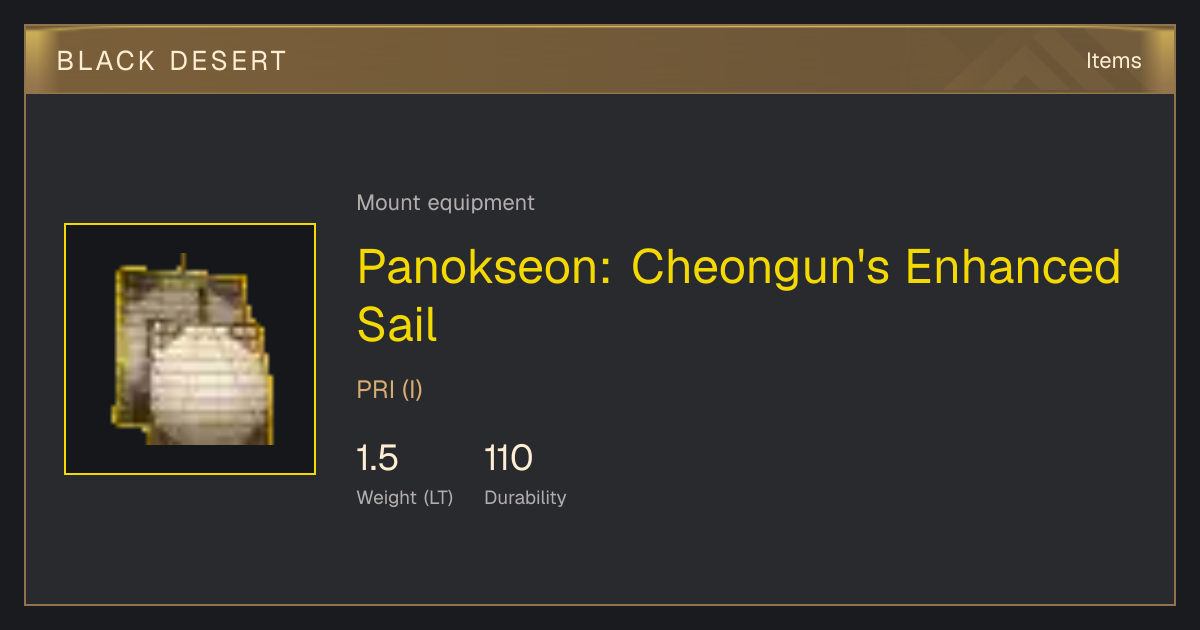Image resolution: width=1200 pixels, height=630 pixels.
Task: Open the Items link in the header
Action: [x=1113, y=61]
